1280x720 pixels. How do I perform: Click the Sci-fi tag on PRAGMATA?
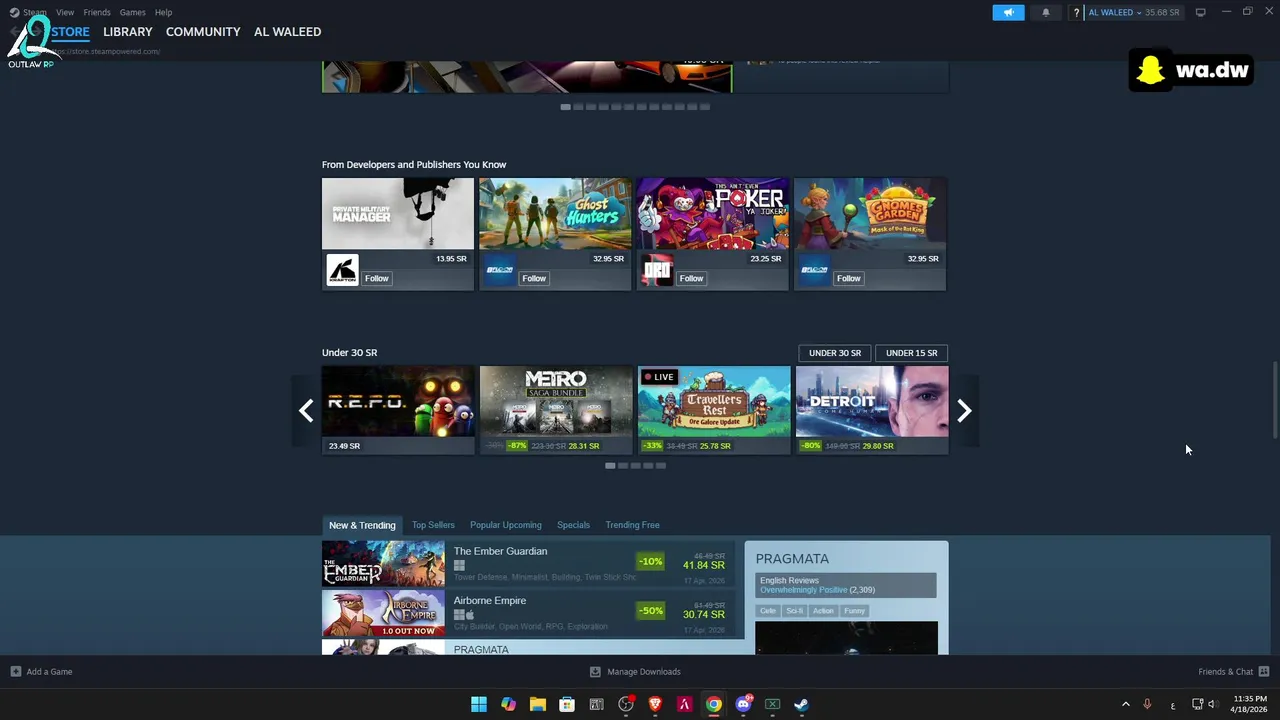pos(795,611)
